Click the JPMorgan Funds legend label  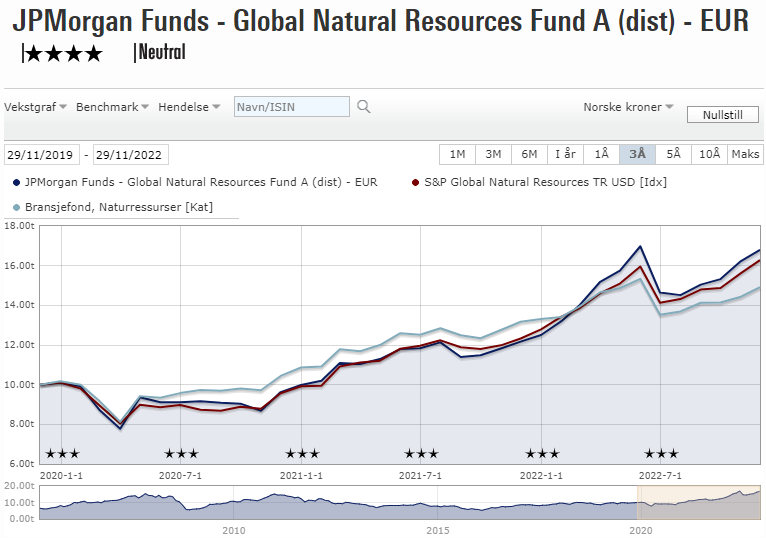201,182
